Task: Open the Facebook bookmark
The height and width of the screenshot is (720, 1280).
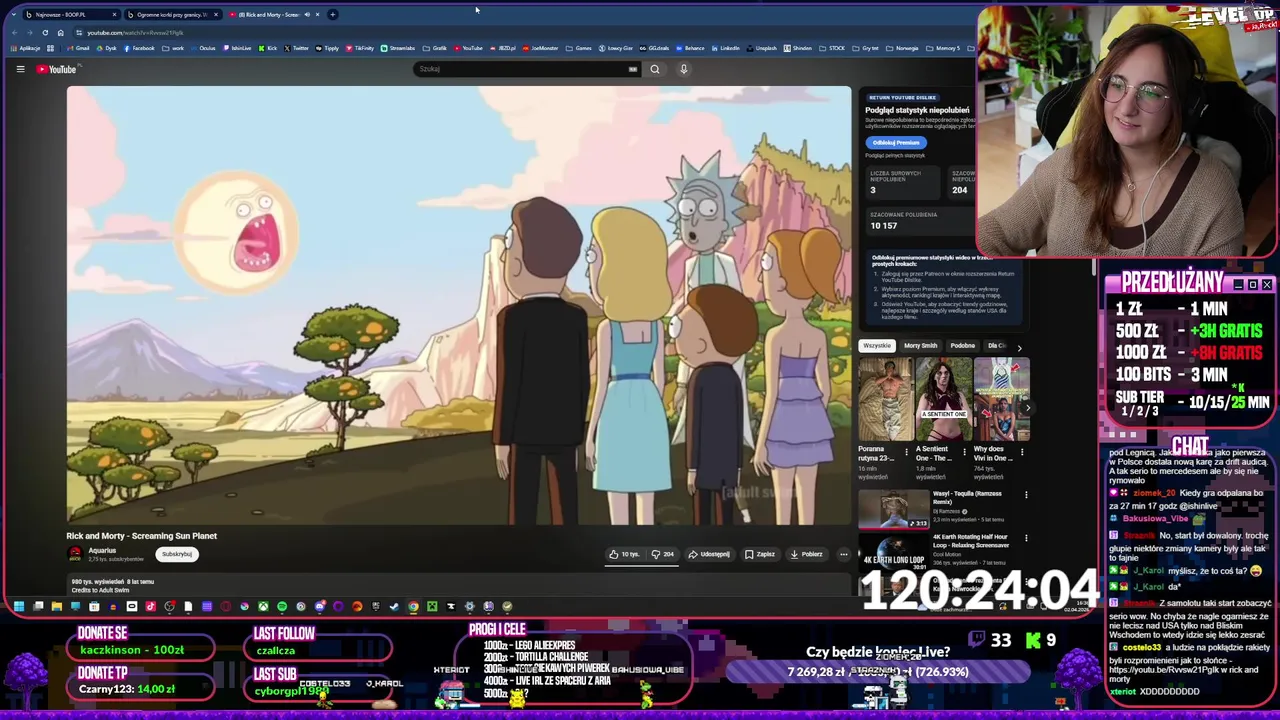Action: tap(139, 48)
